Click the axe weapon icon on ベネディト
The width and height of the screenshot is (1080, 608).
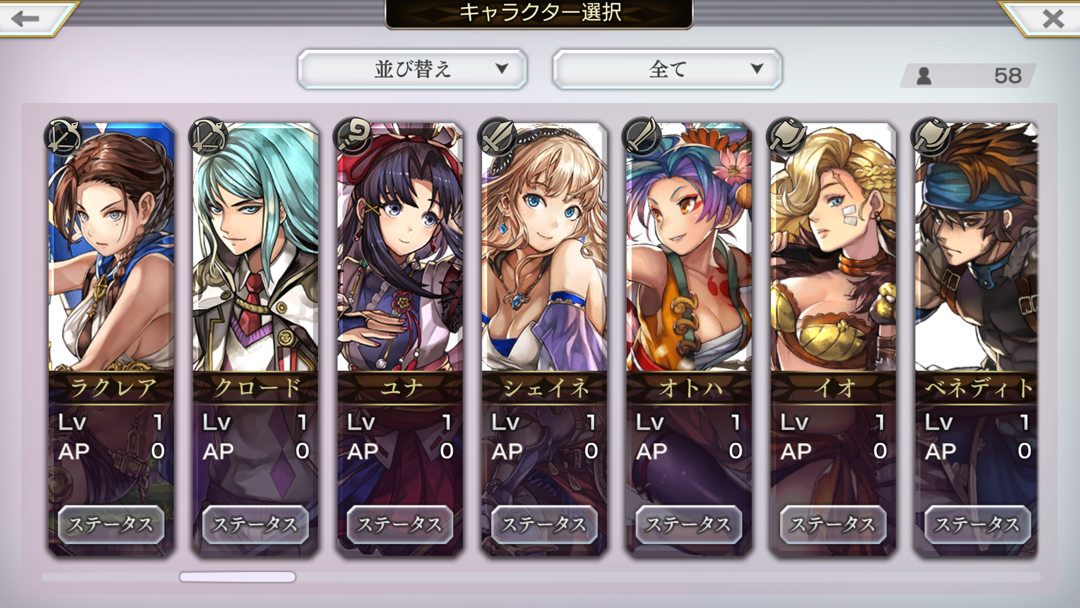point(931,136)
